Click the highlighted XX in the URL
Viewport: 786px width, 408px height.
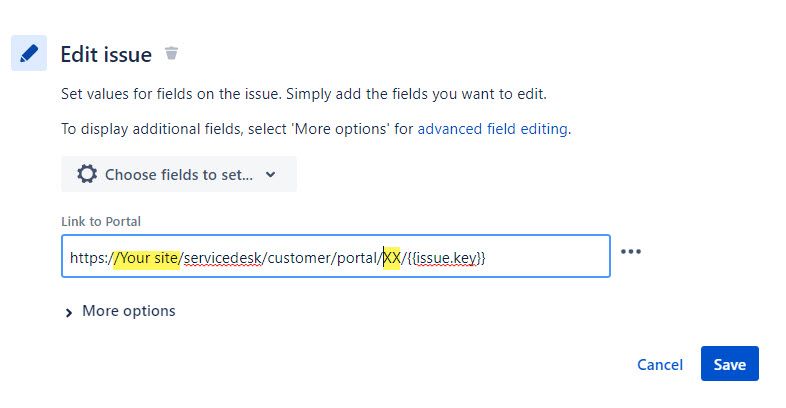click(392, 258)
